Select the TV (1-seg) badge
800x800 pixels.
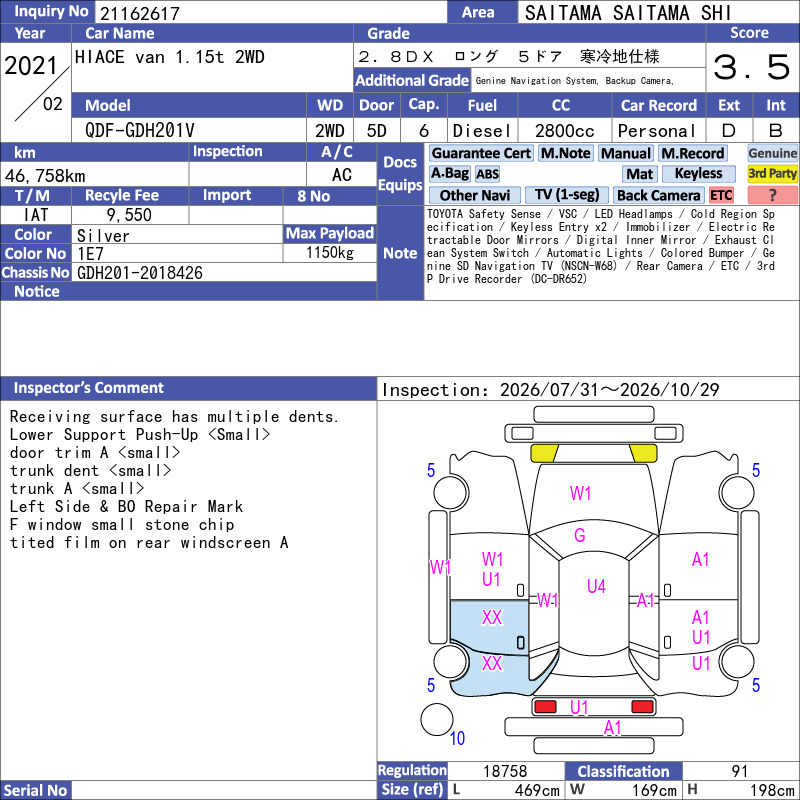coord(566,195)
